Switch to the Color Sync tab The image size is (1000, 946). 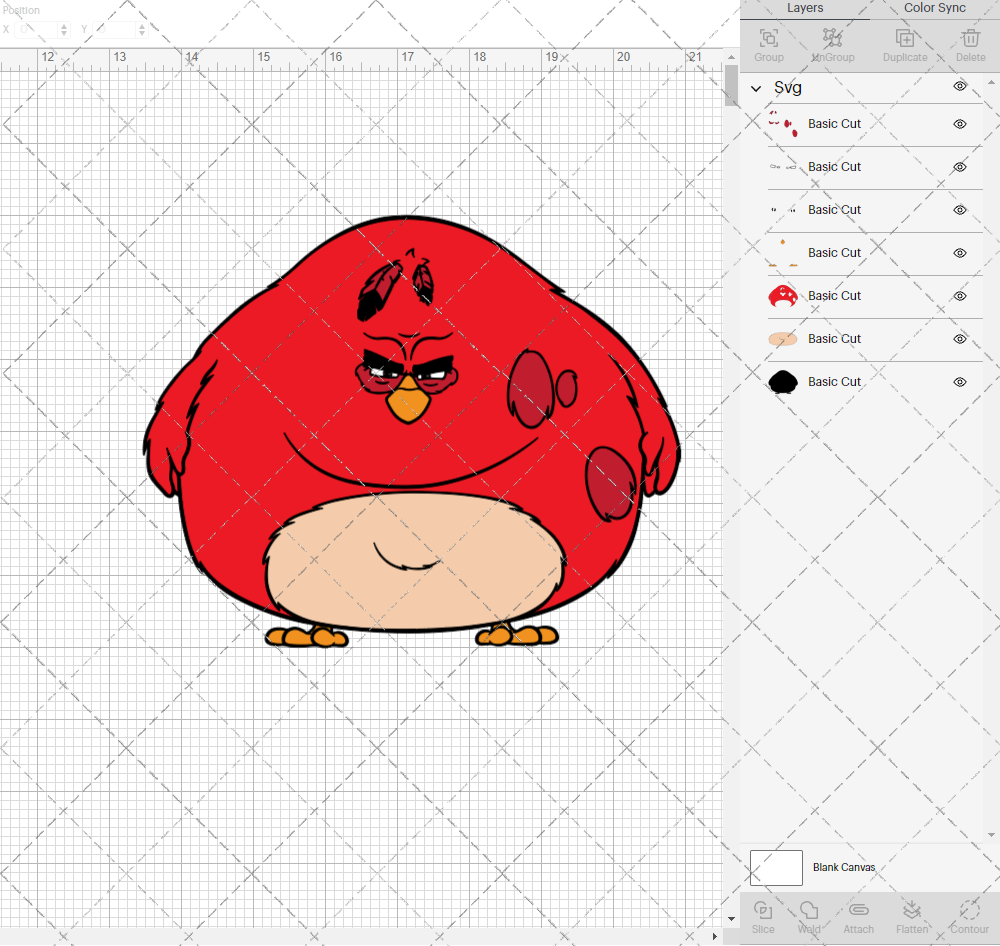click(x=934, y=8)
